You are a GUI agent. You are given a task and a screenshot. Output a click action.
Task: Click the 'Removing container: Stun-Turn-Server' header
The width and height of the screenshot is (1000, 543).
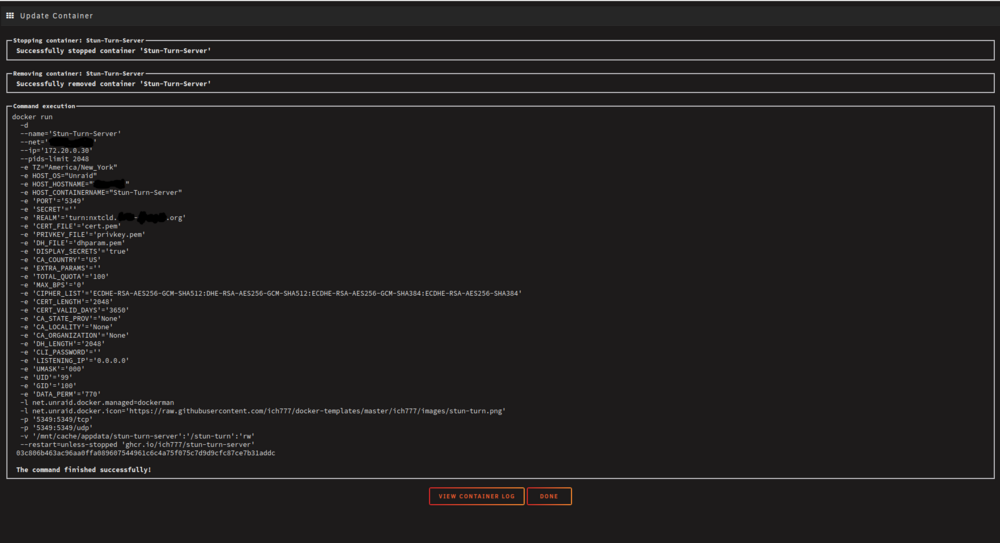[78, 73]
